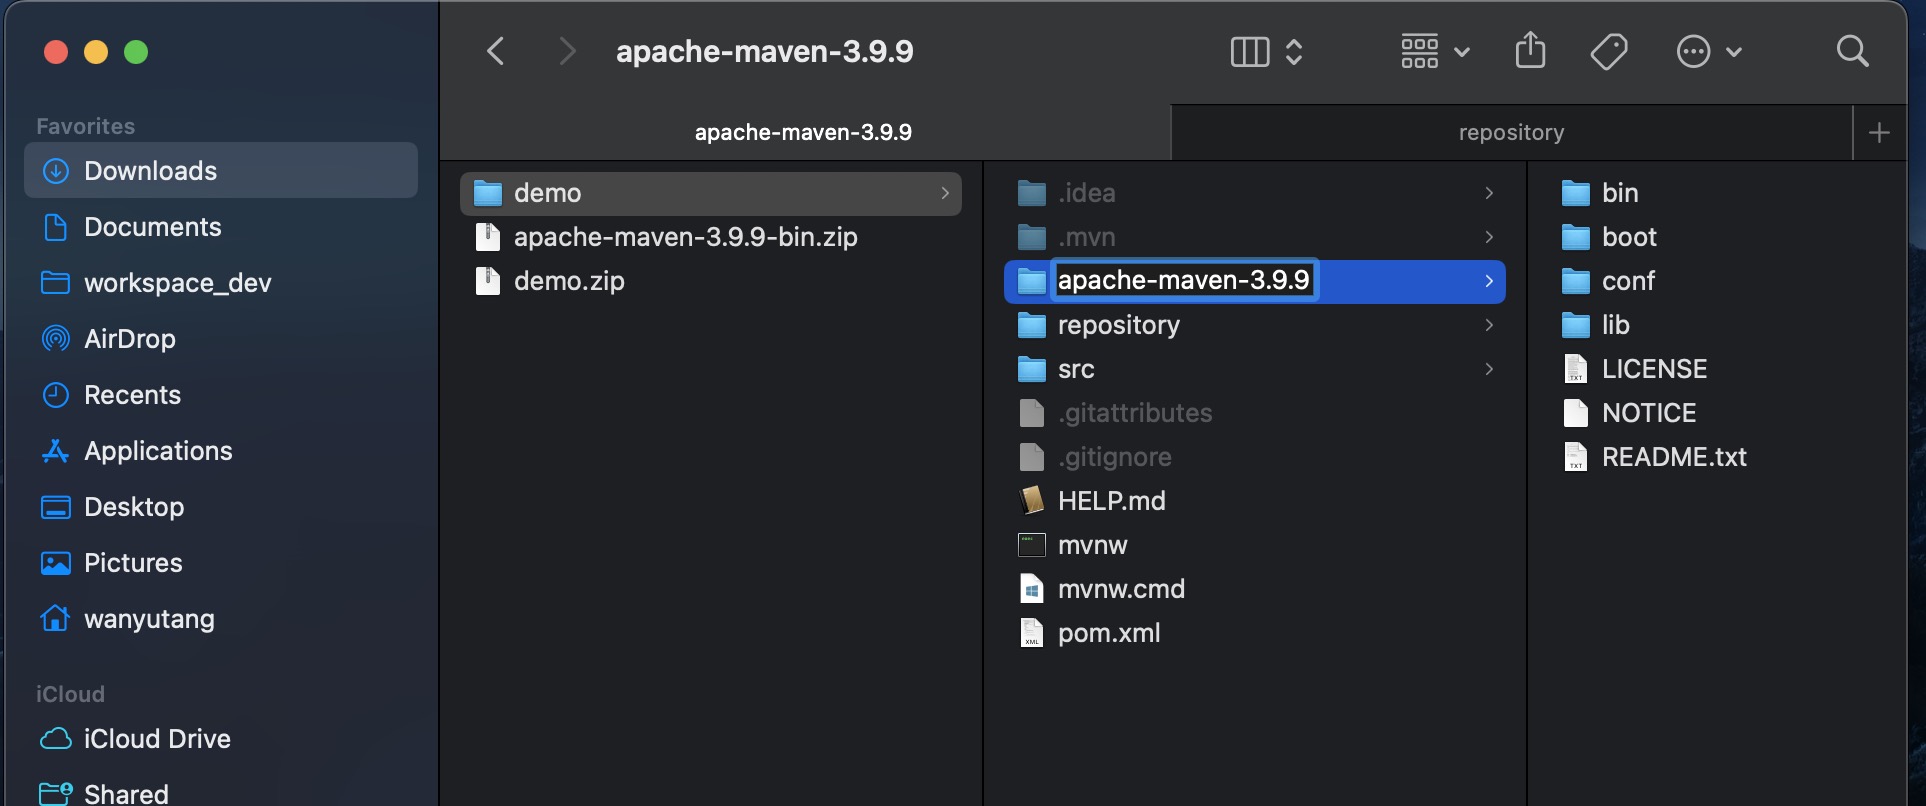The width and height of the screenshot is (1926, 806).
Task: Select the .idea folder
Action: (1254, 193)
